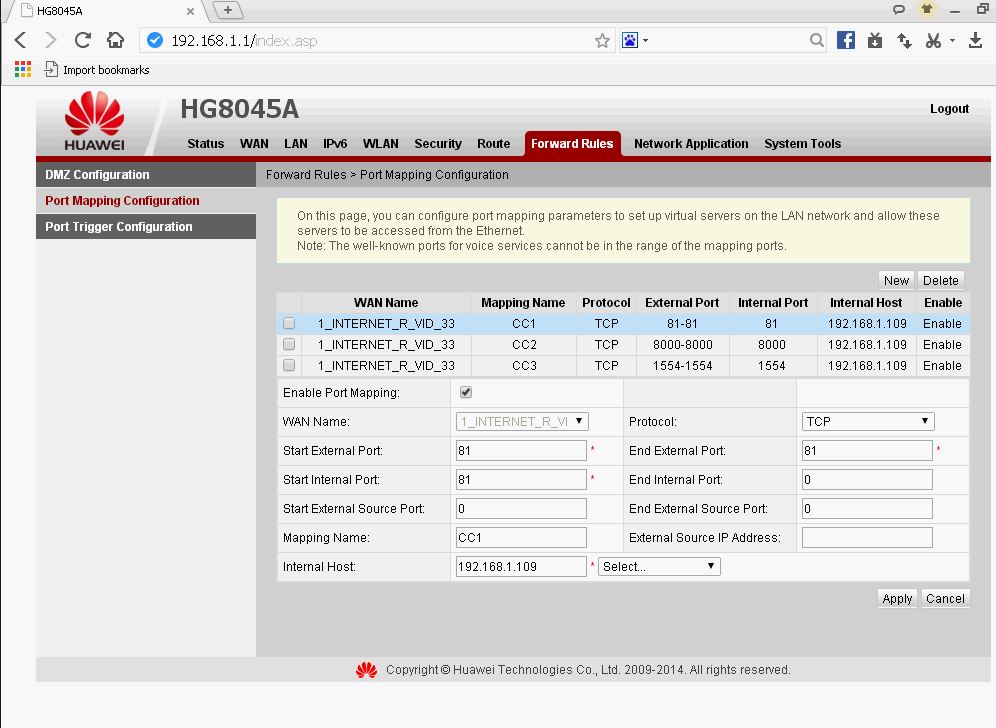This screenshot has height=728, width=996.
Task: Reload the page with the refresh icon
Action: (83, 41)
